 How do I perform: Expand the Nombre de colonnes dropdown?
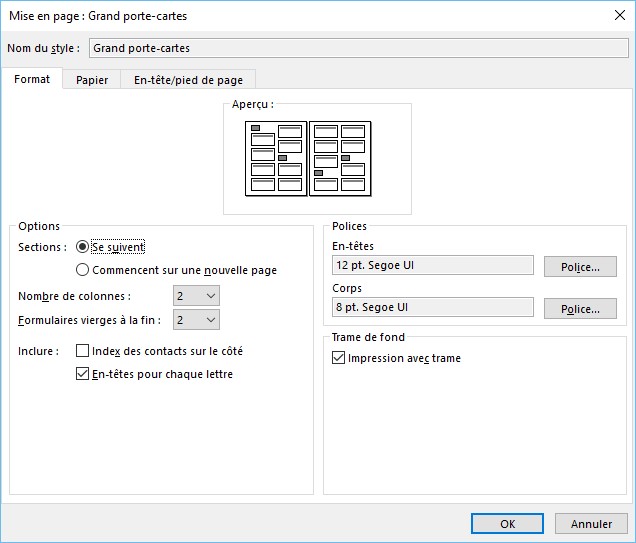coord(197,296)
